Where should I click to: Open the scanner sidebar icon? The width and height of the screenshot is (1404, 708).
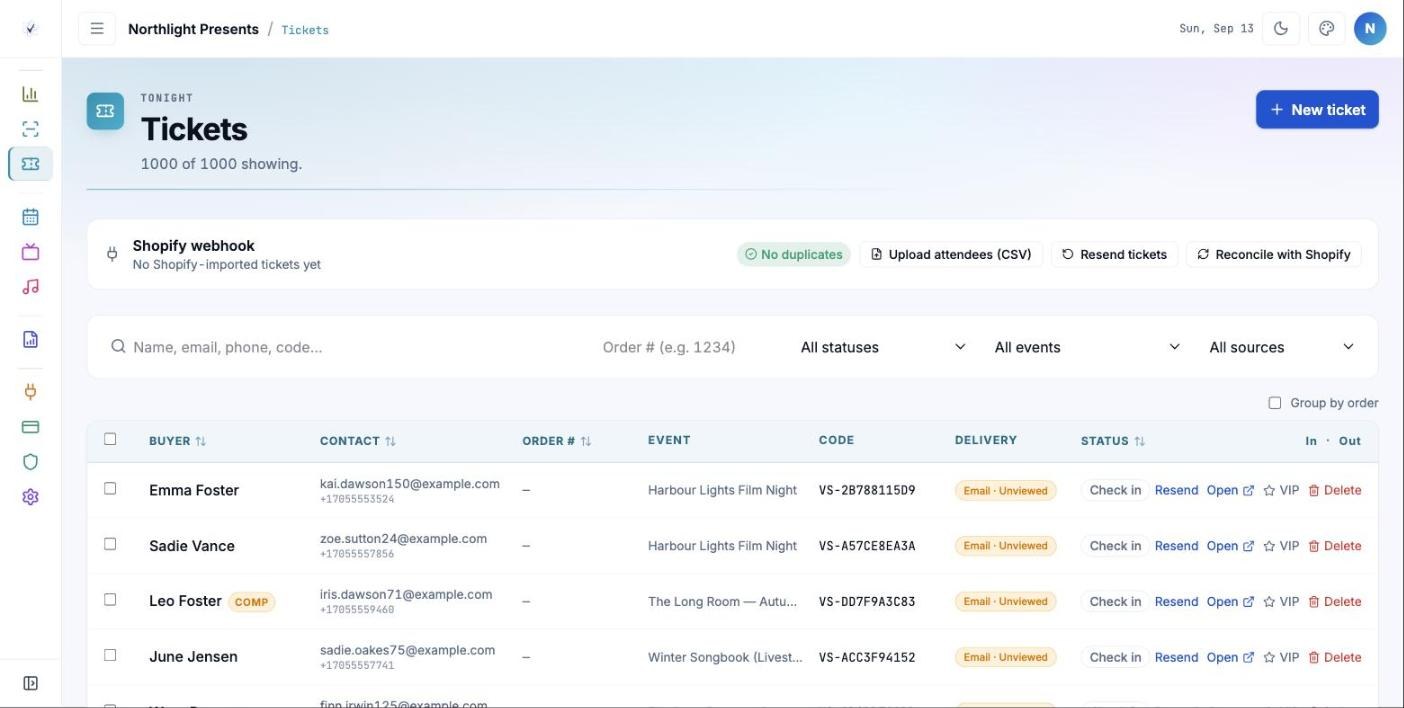pyautogui.click(x=30, y=129)
